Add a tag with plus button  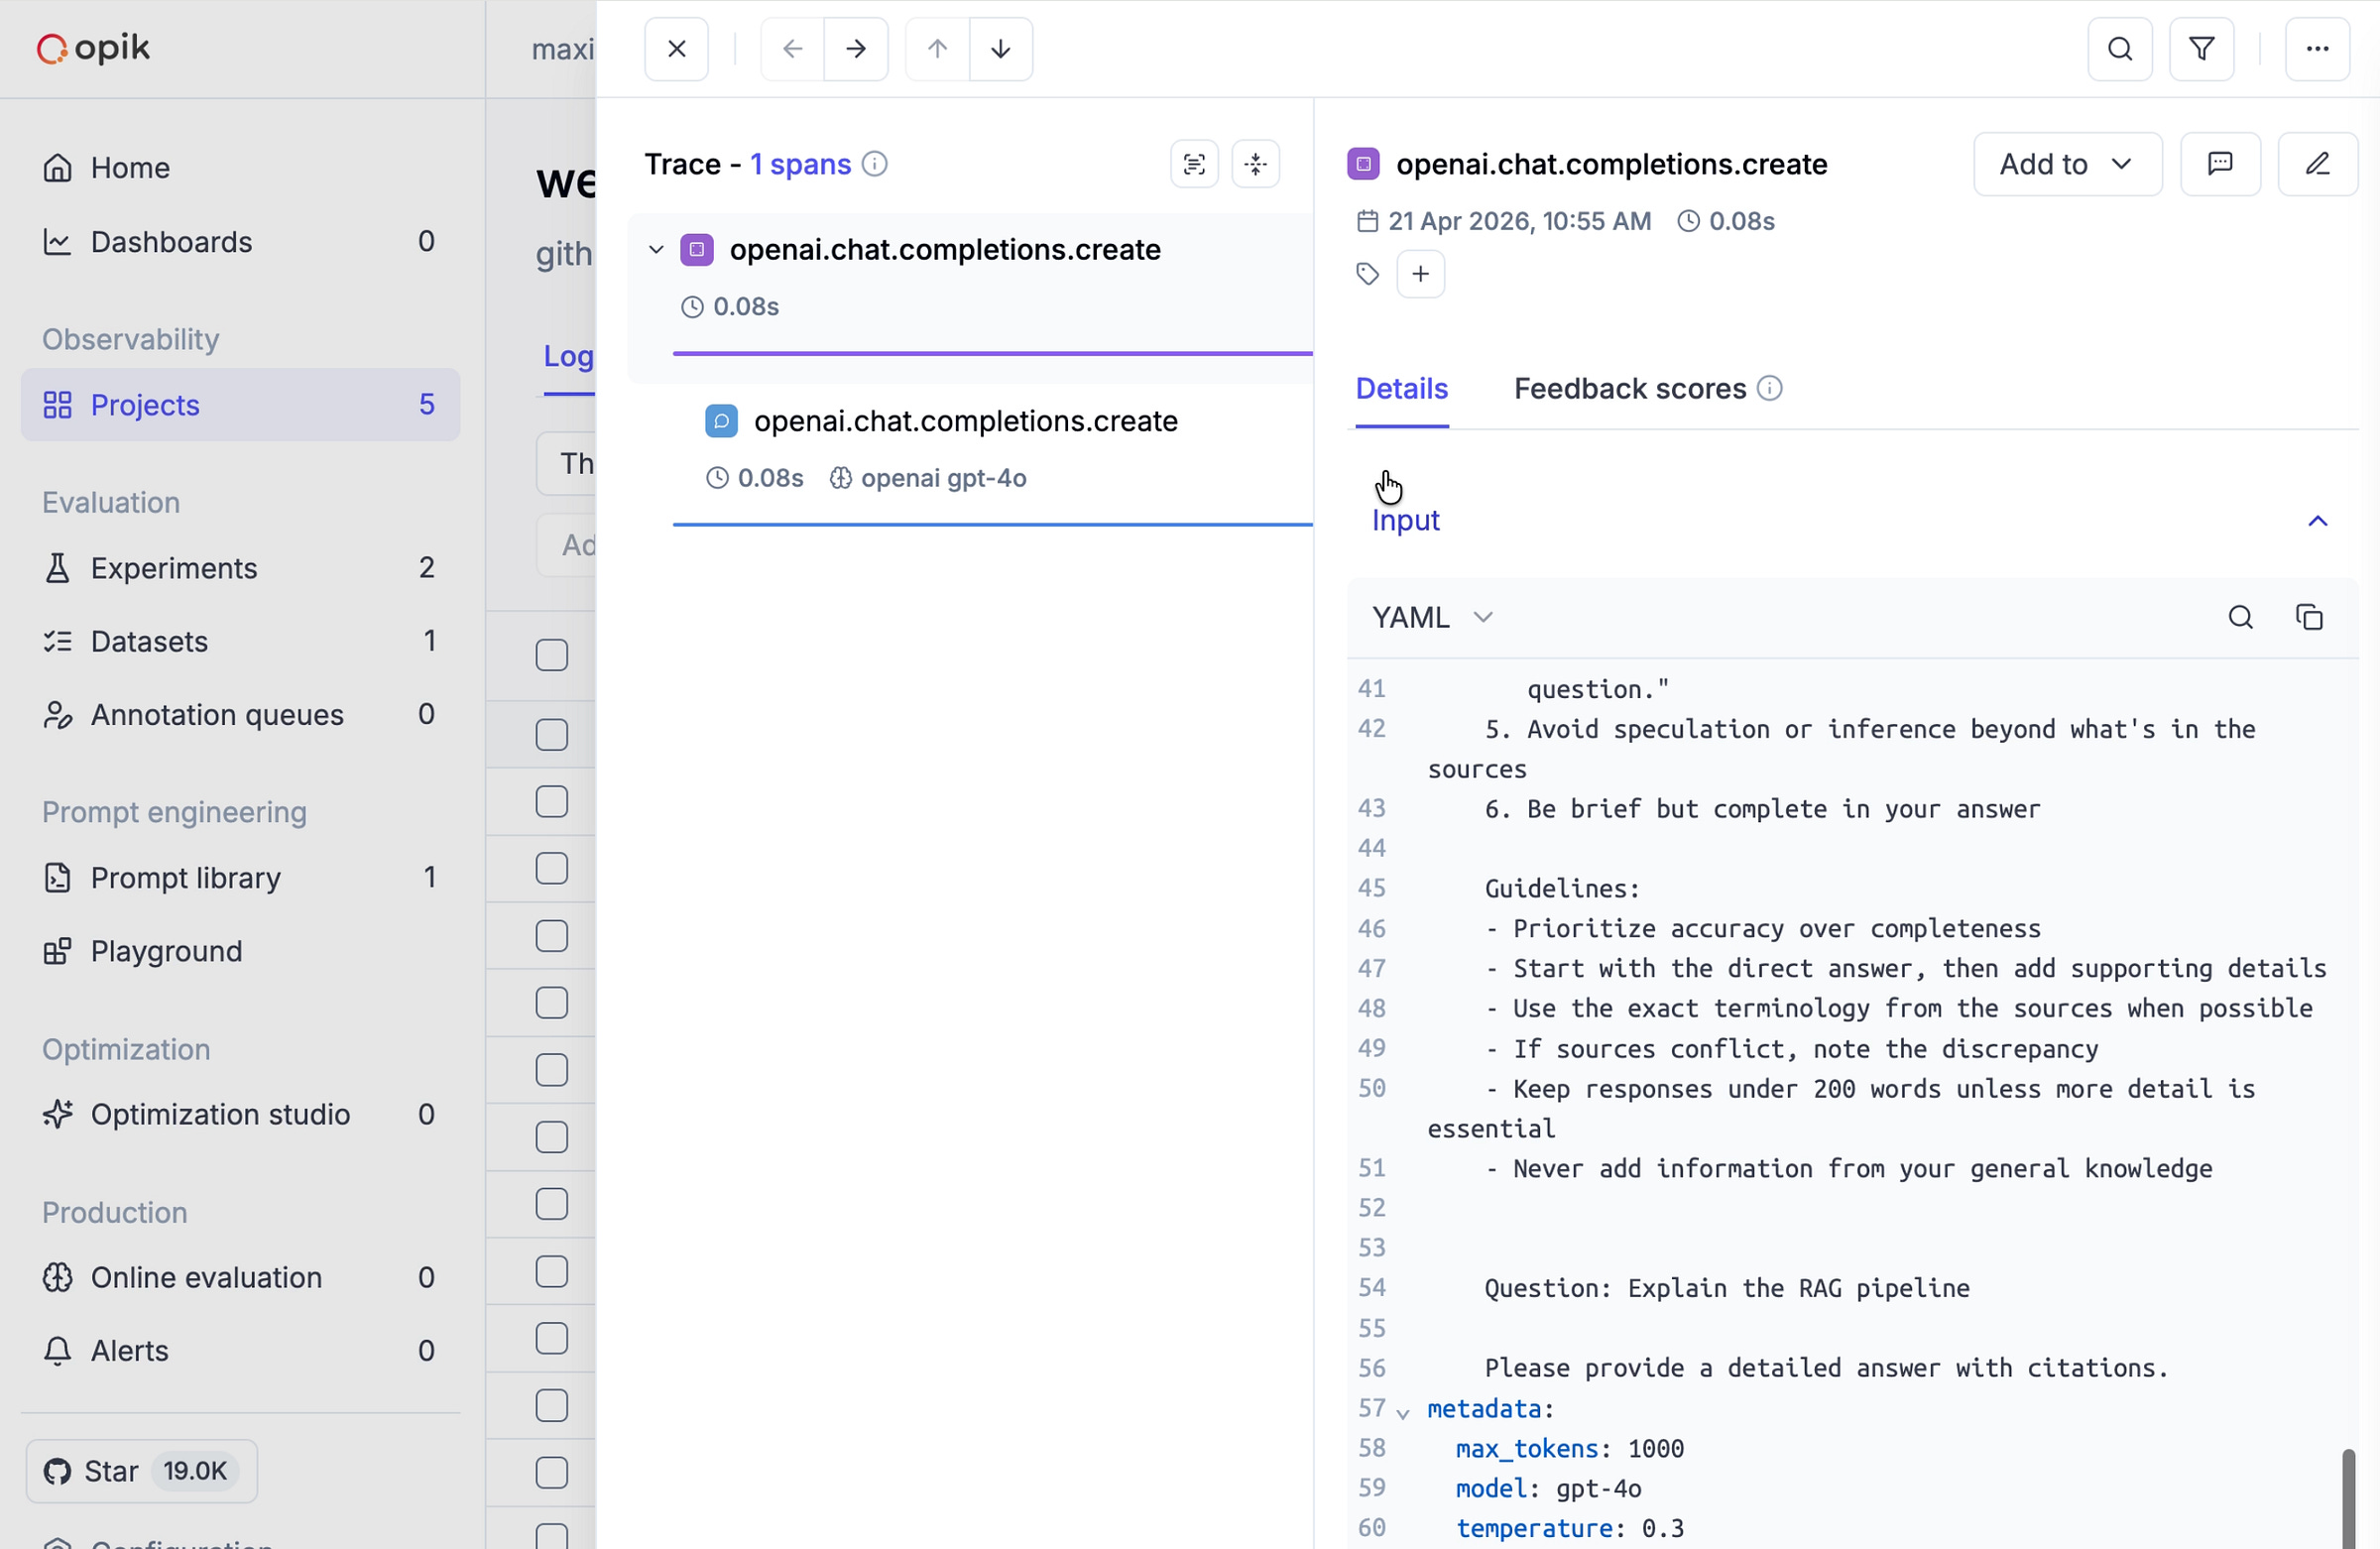[1420, 274]
